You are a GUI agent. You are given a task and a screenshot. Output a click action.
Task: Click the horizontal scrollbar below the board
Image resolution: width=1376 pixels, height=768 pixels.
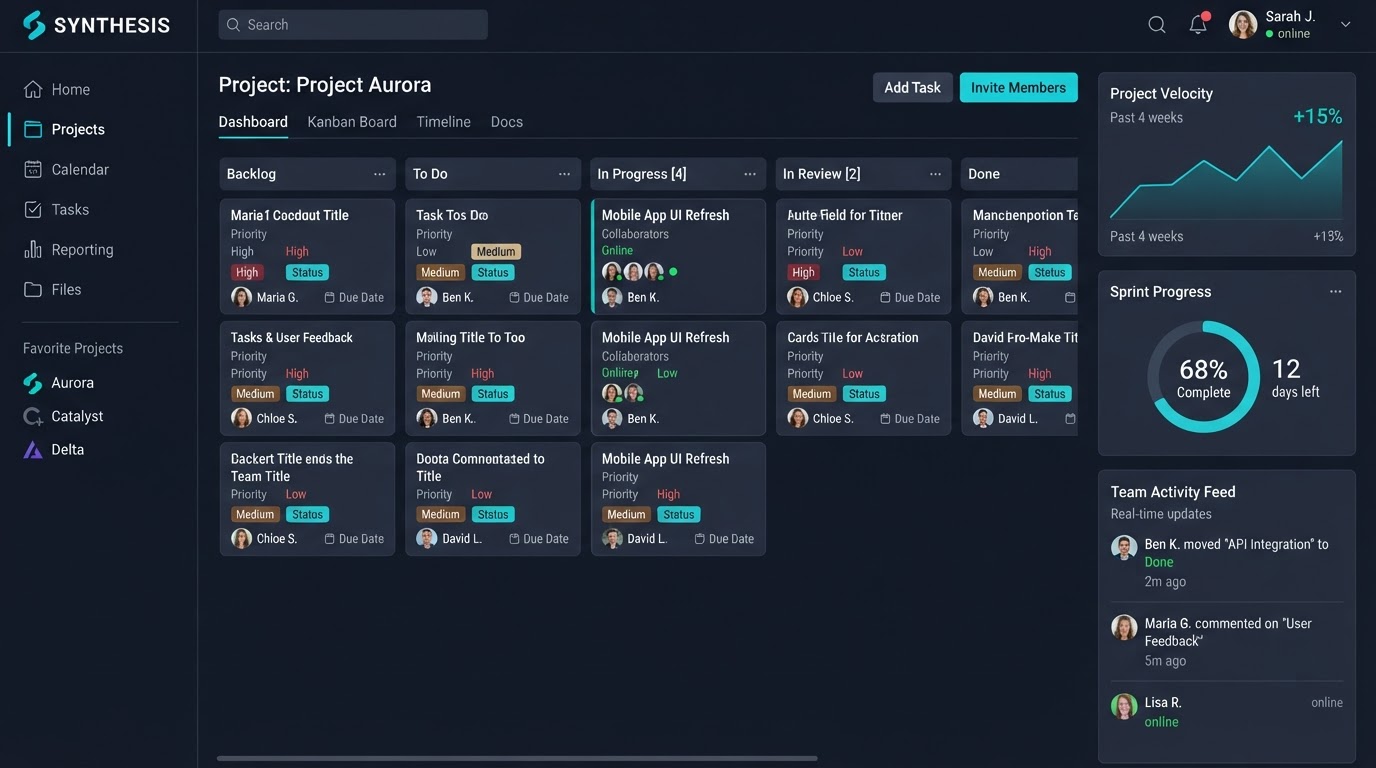(517, 758)
